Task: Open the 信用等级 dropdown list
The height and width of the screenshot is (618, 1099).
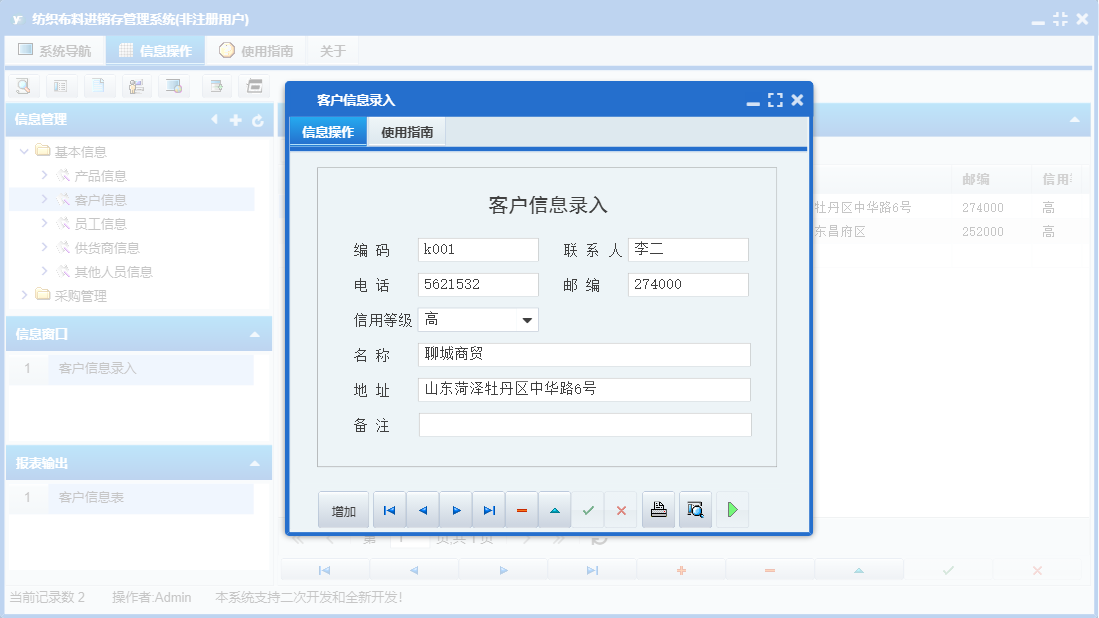Action: pyautogui.click(x=528, y=318)
